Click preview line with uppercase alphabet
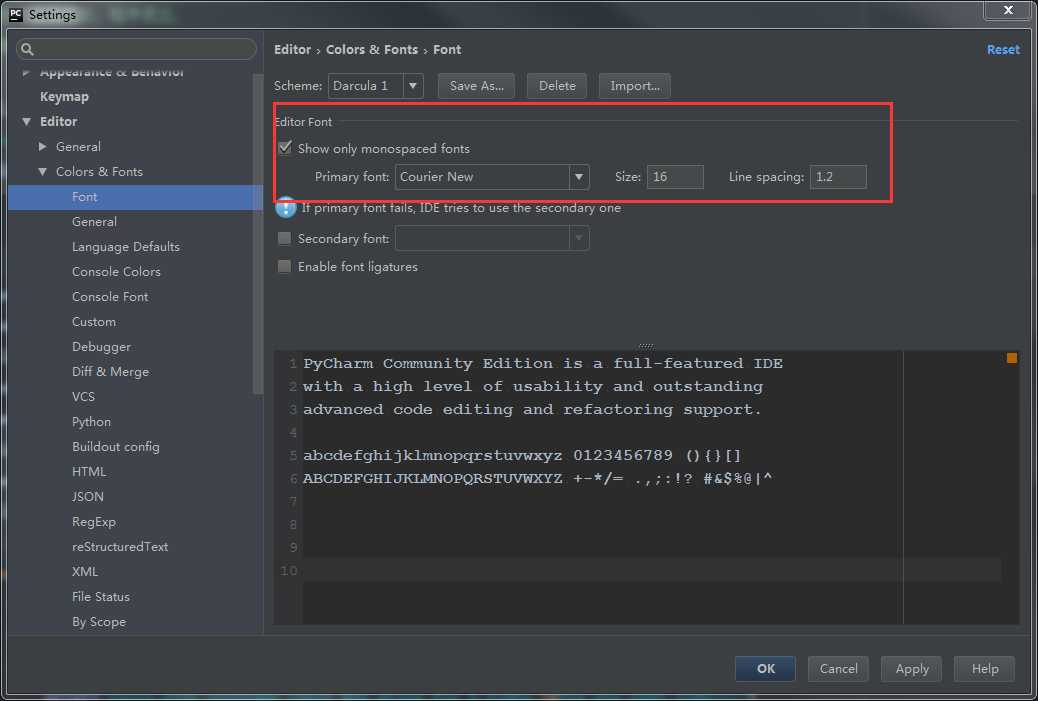 [x=538, y=478]
